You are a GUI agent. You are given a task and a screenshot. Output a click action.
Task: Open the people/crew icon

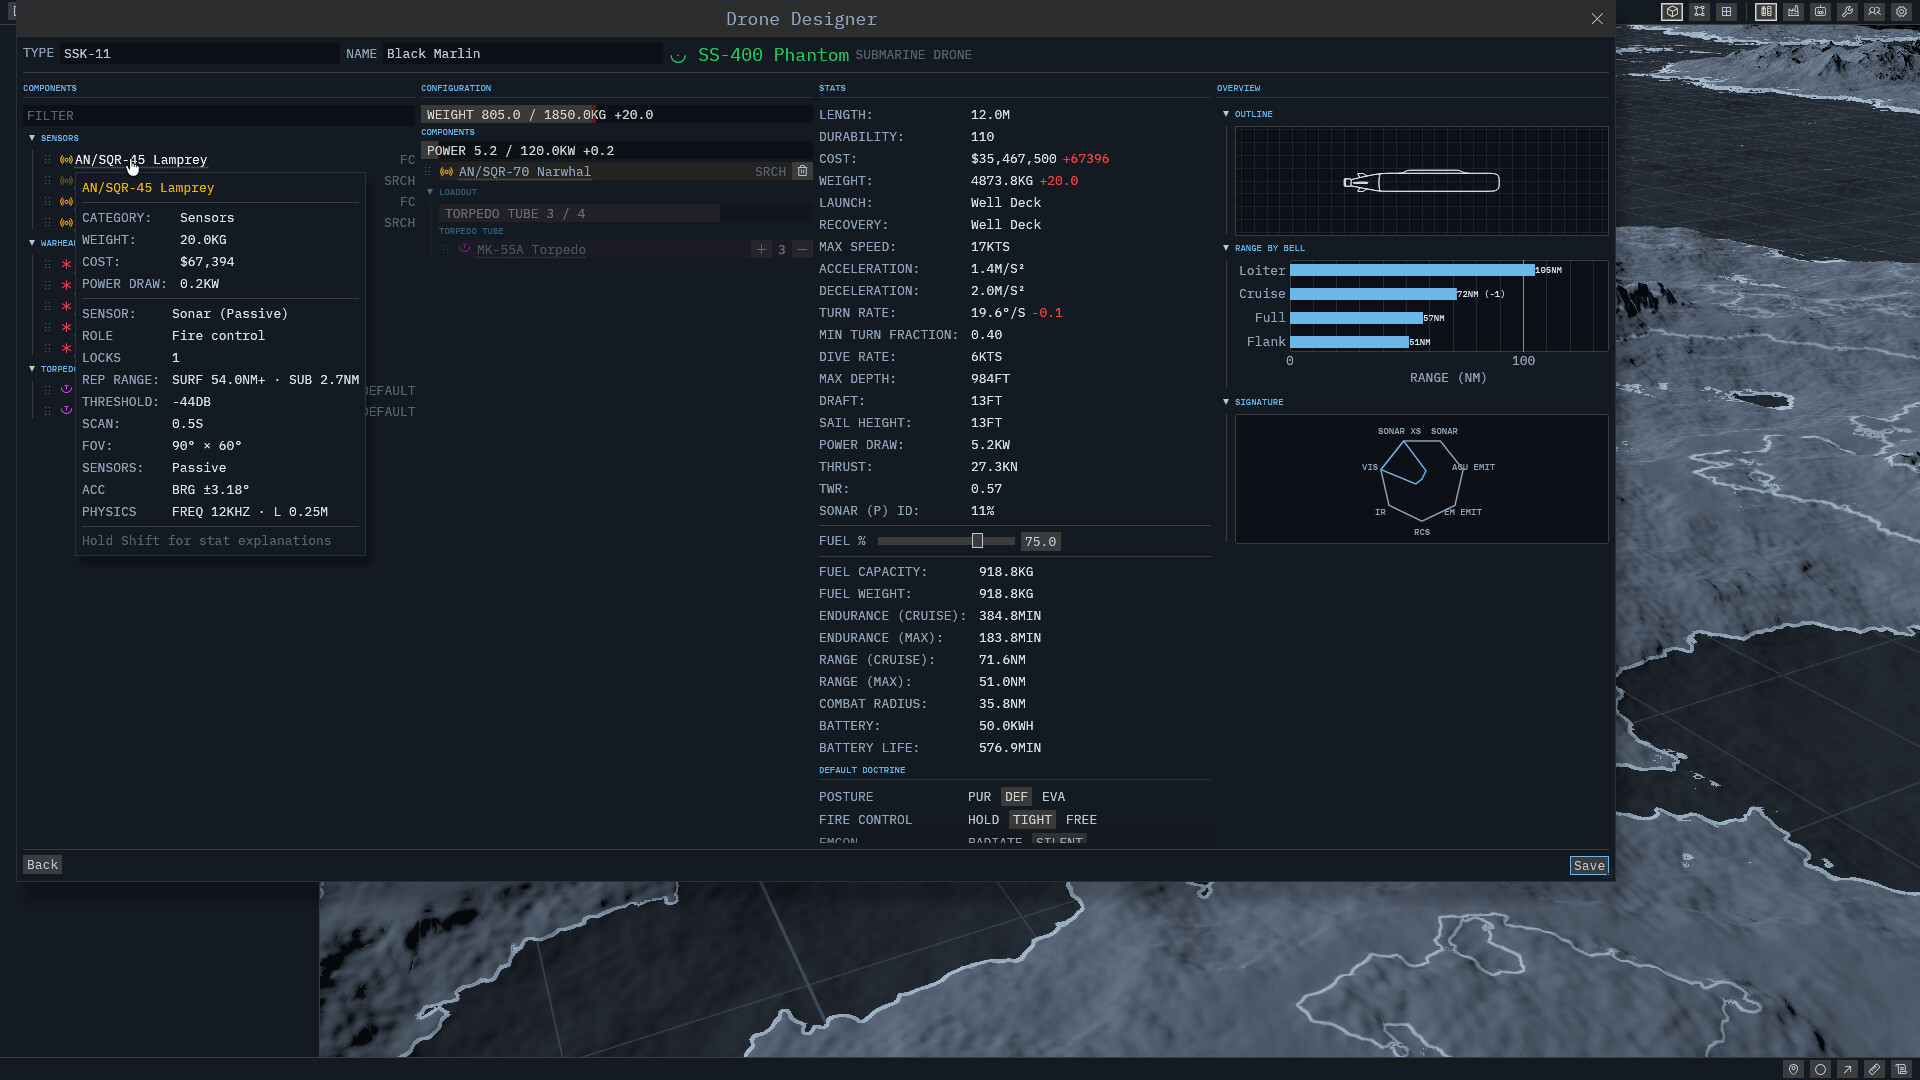1874,12
